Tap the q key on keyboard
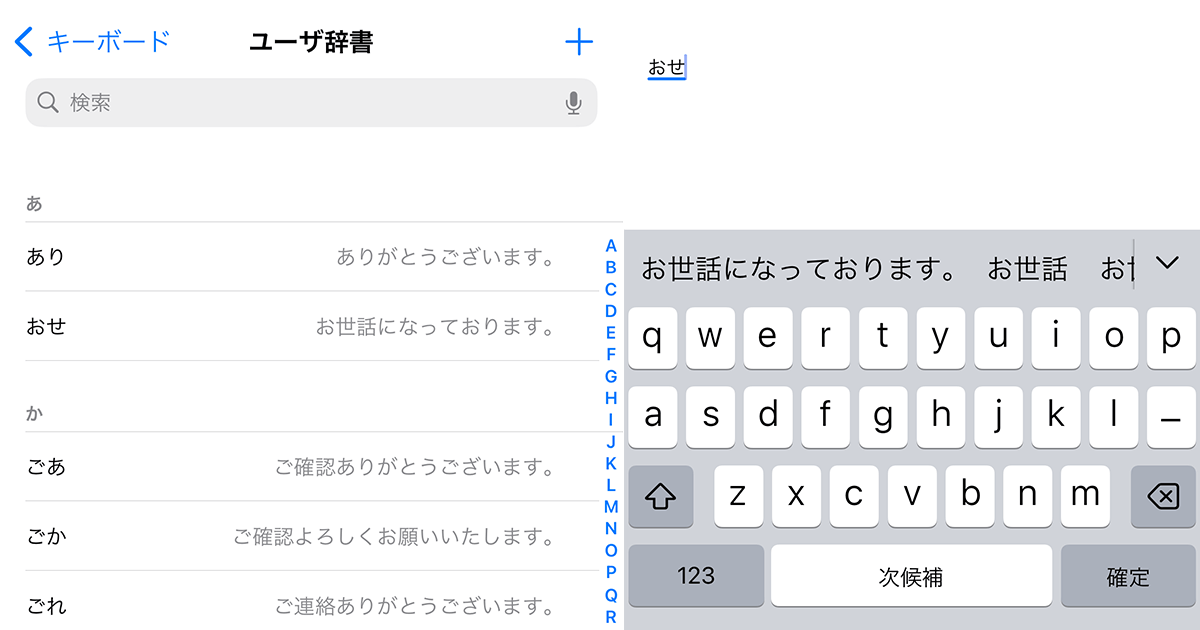 click(652, 338)
